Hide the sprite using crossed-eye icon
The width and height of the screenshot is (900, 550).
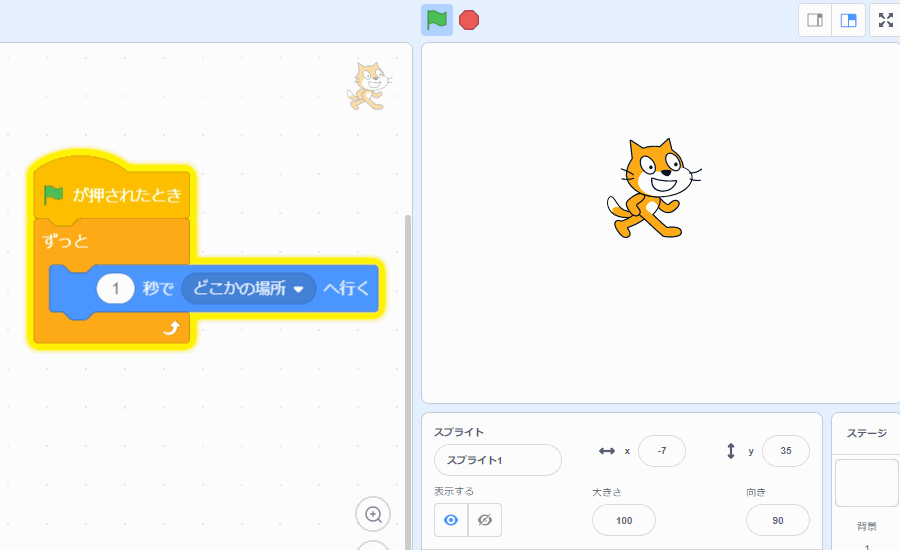485,520
